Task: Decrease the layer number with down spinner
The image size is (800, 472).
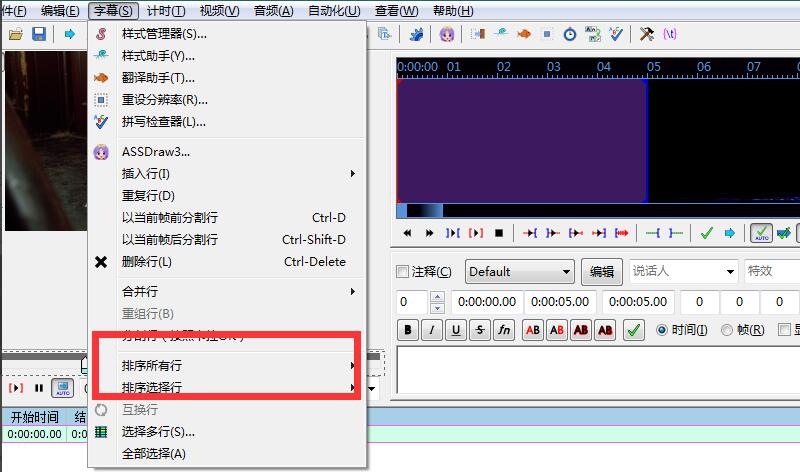Action: 437,308
